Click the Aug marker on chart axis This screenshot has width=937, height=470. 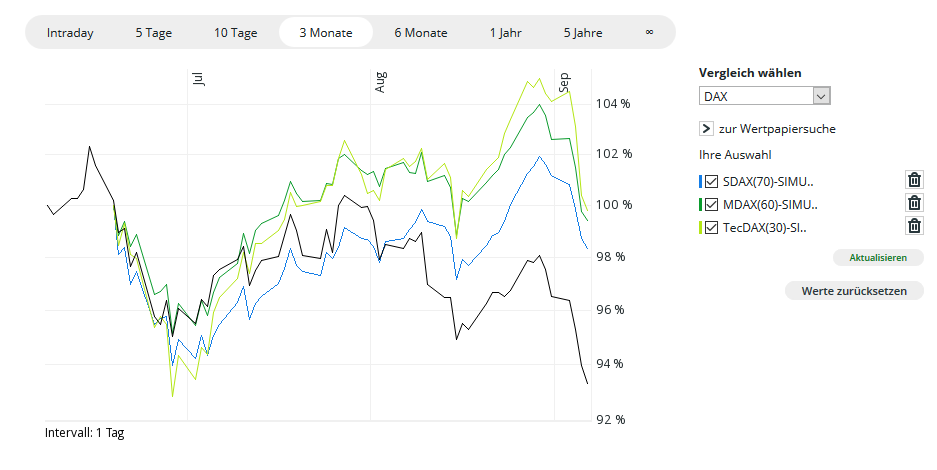380,82
